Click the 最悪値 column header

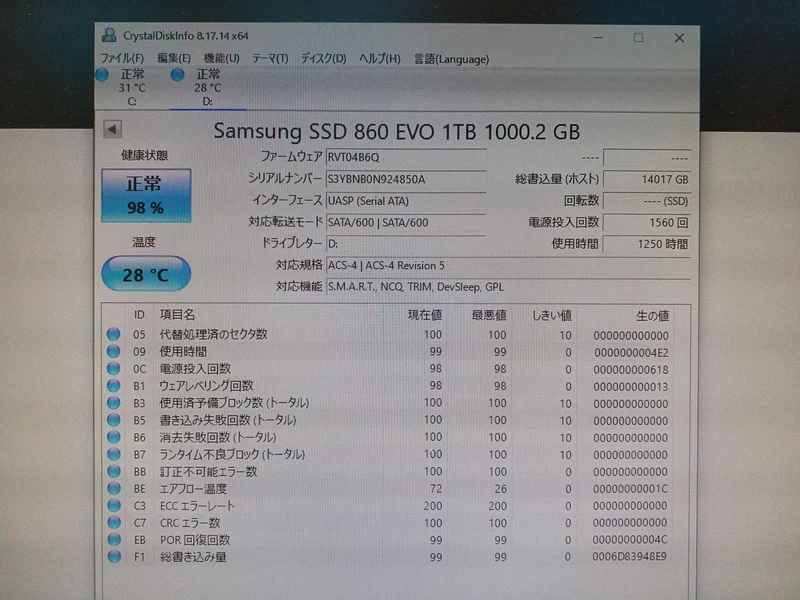[x=489, y=315]
